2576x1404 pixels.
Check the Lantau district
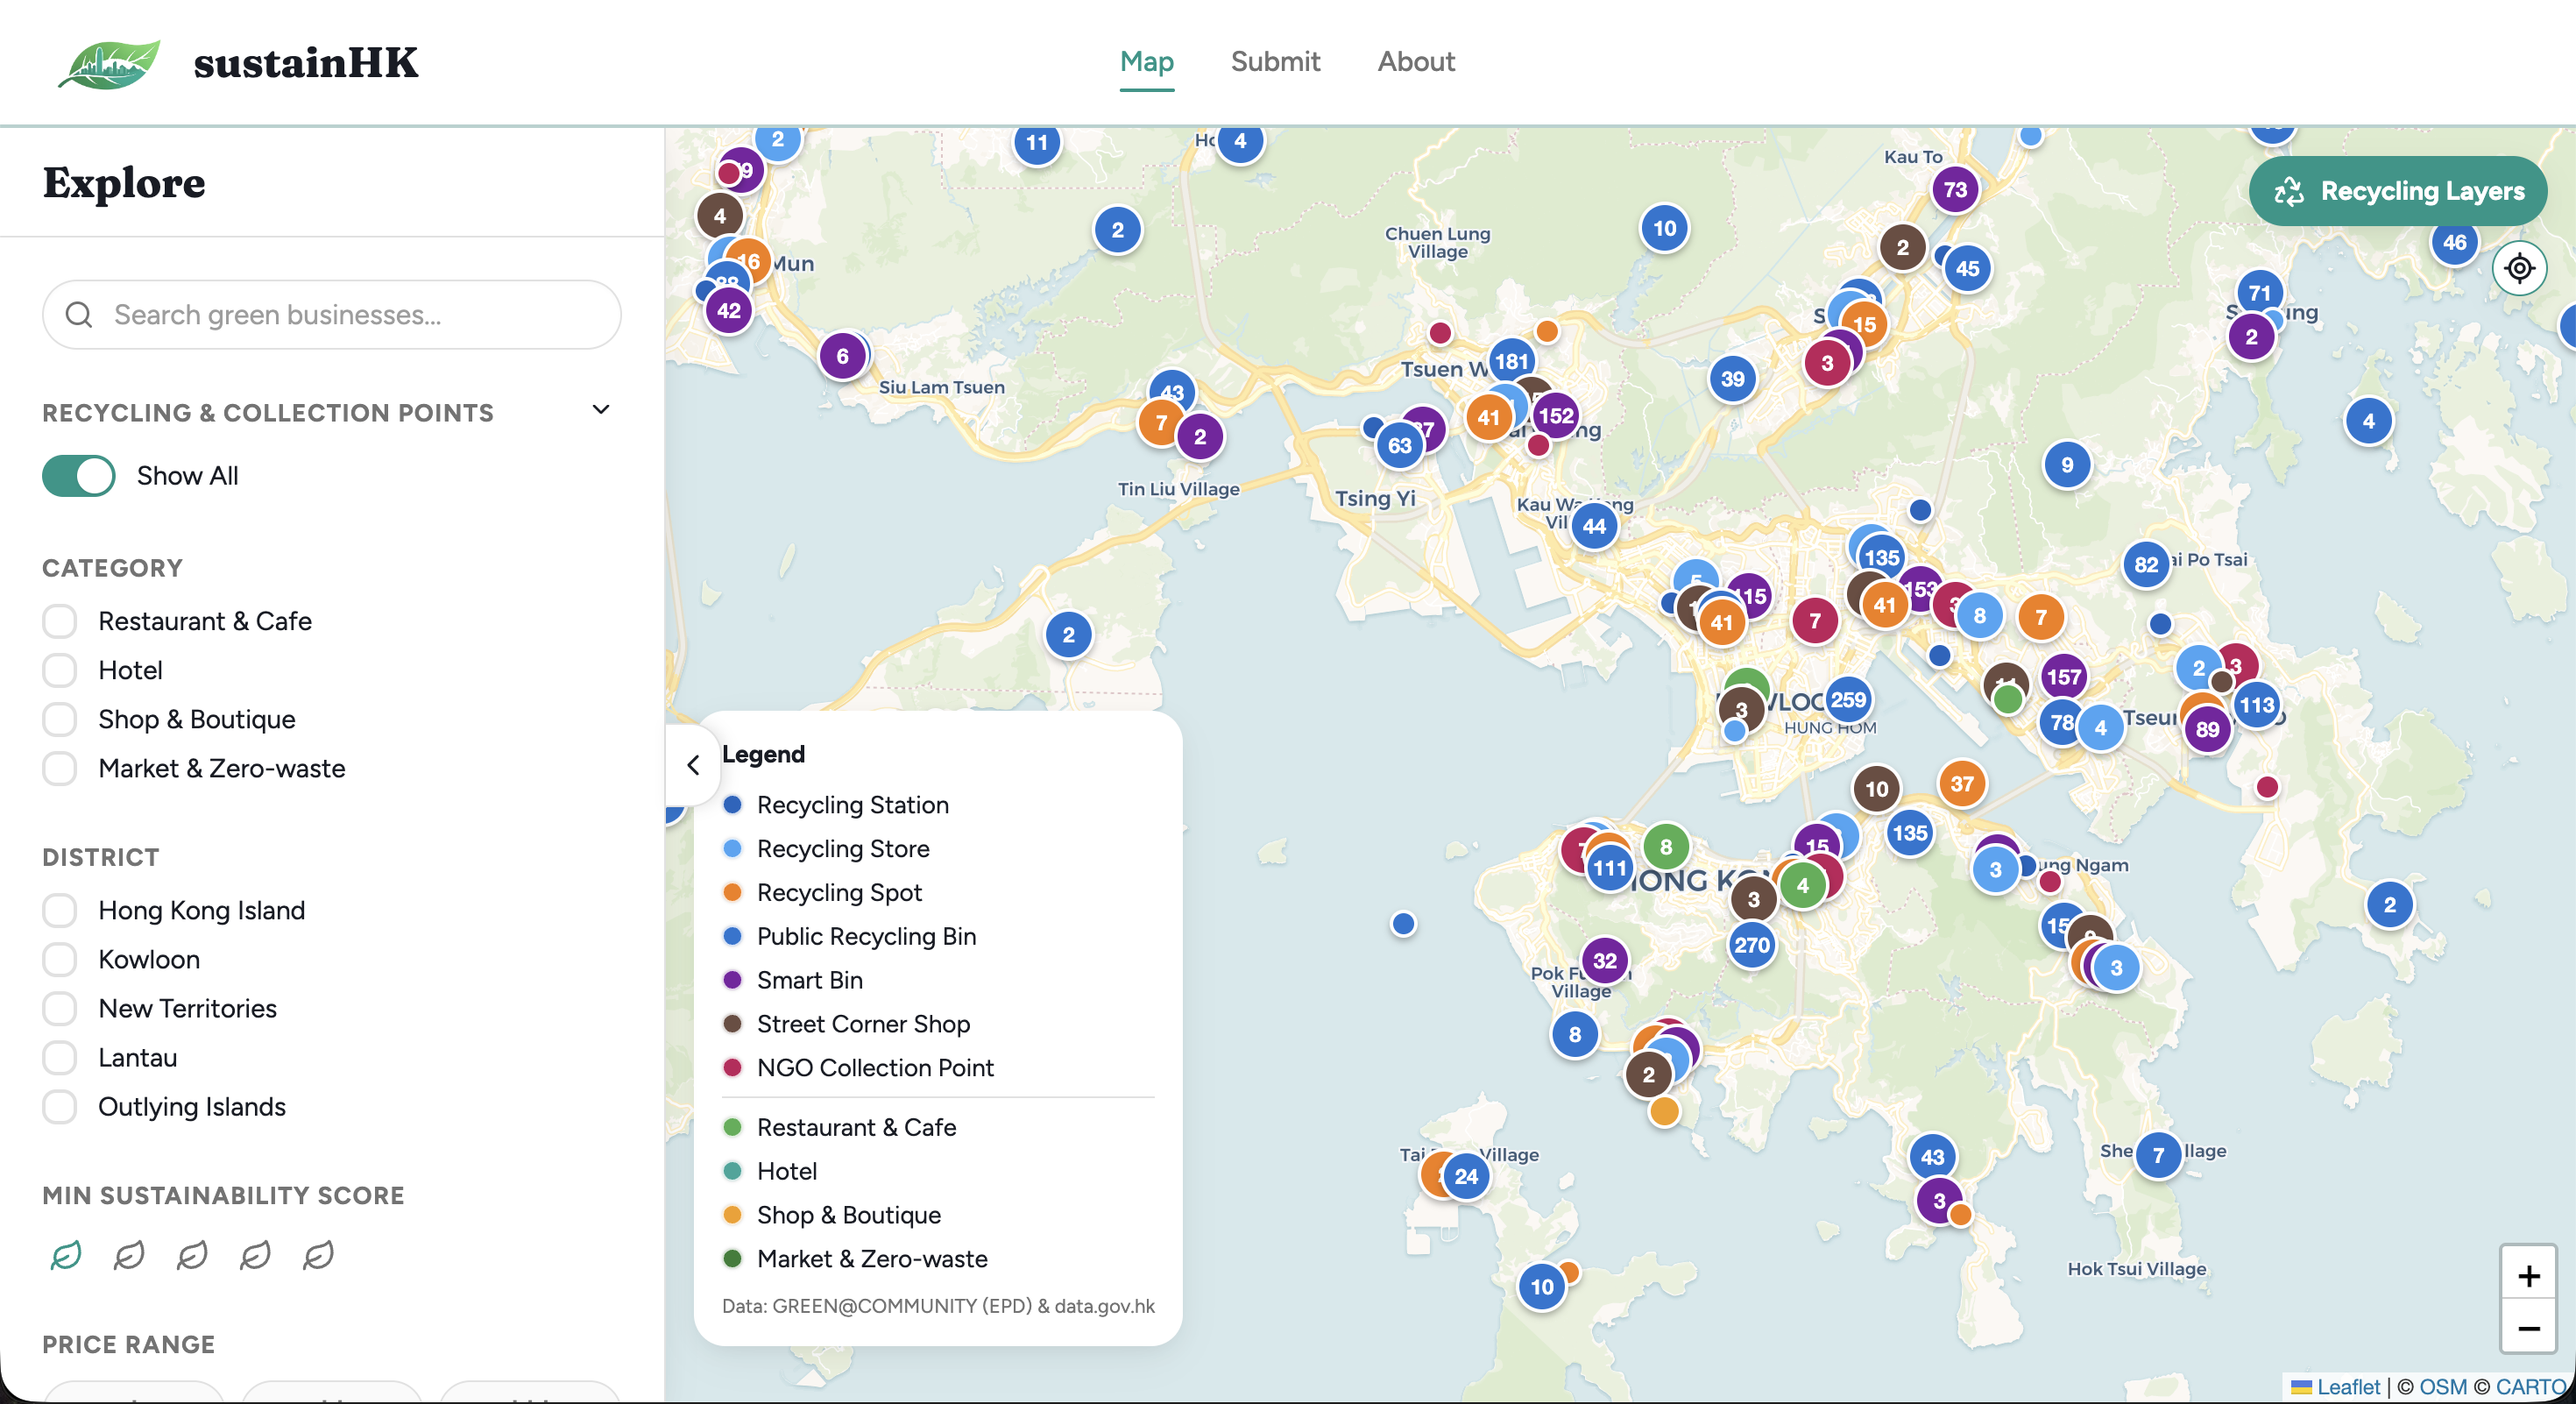click(60, 1056)
